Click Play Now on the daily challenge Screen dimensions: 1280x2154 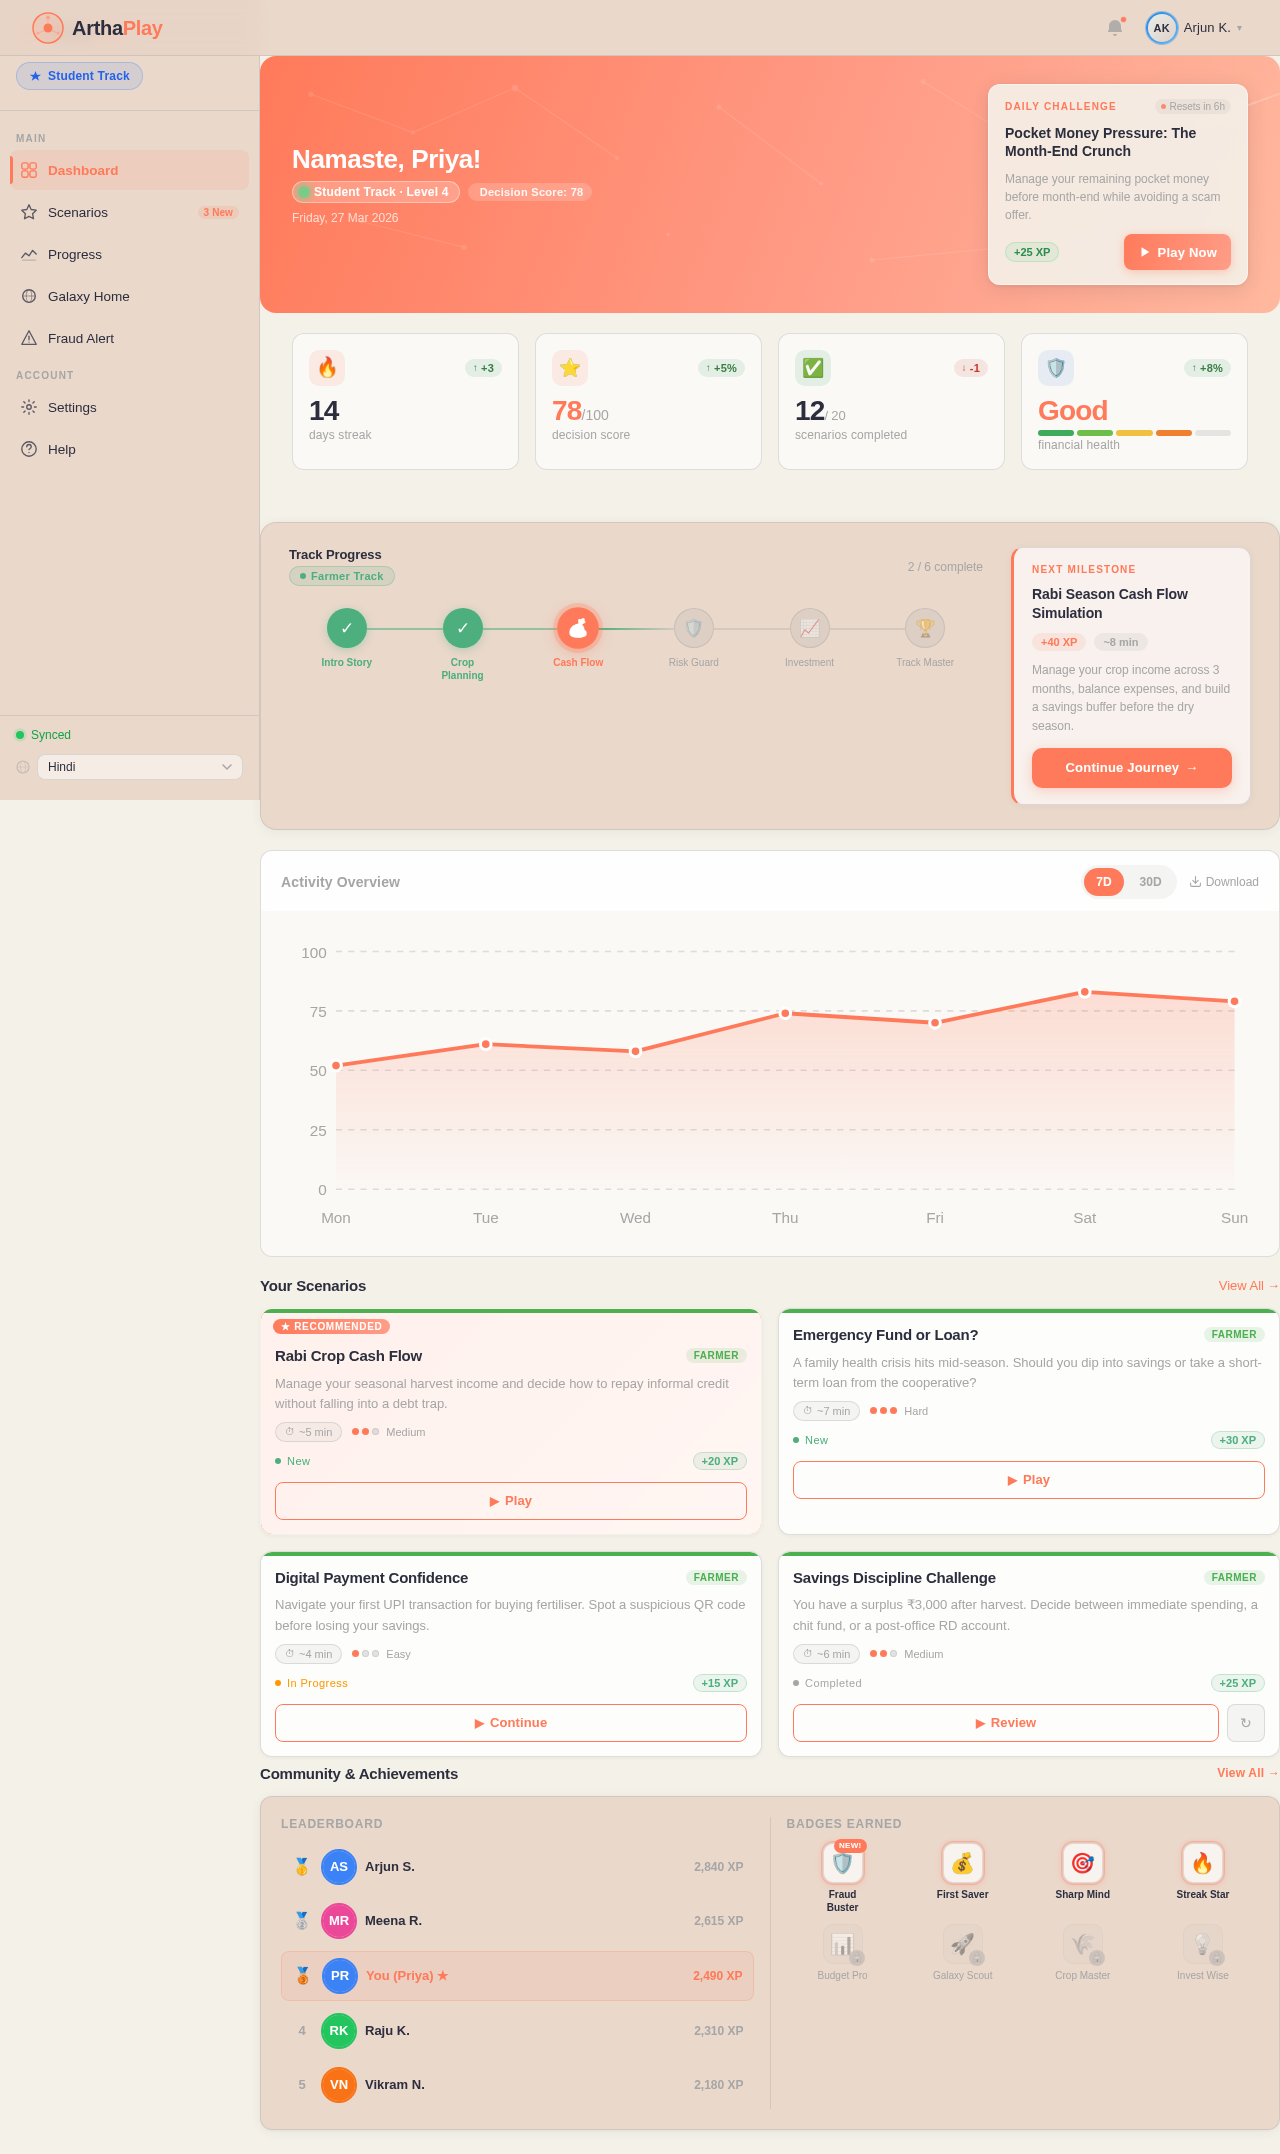point(1177,252)
